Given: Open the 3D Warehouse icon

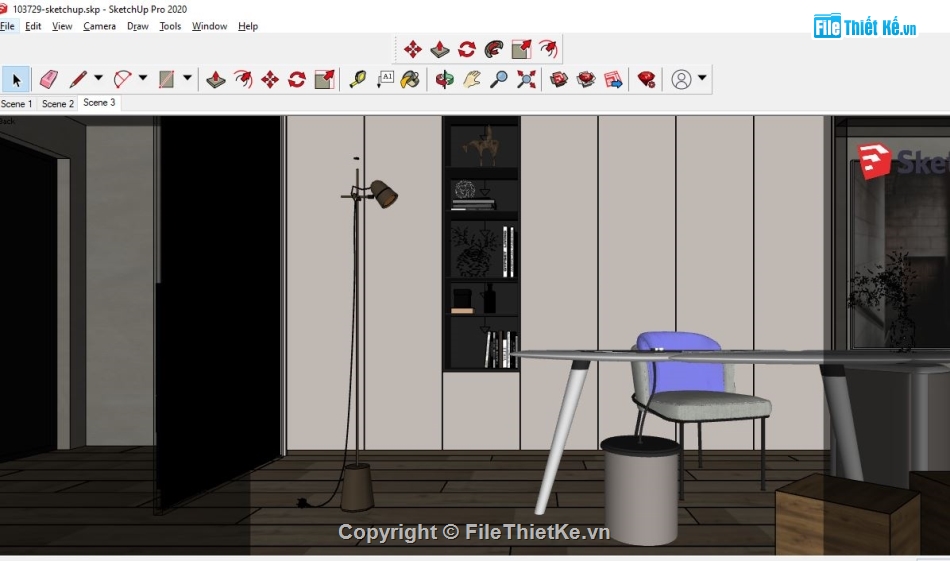Looking at the screenshot, I should click(559, 79).
